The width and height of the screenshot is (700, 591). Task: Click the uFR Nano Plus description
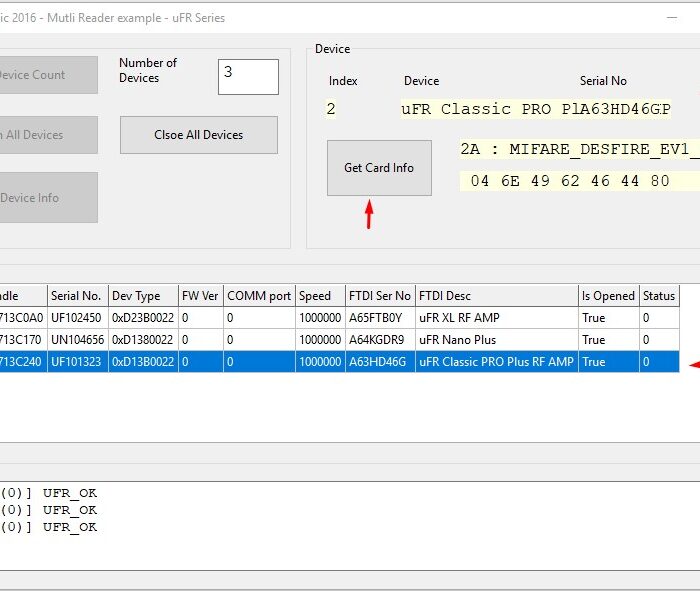pyautogui.click(x=497, y=340)
